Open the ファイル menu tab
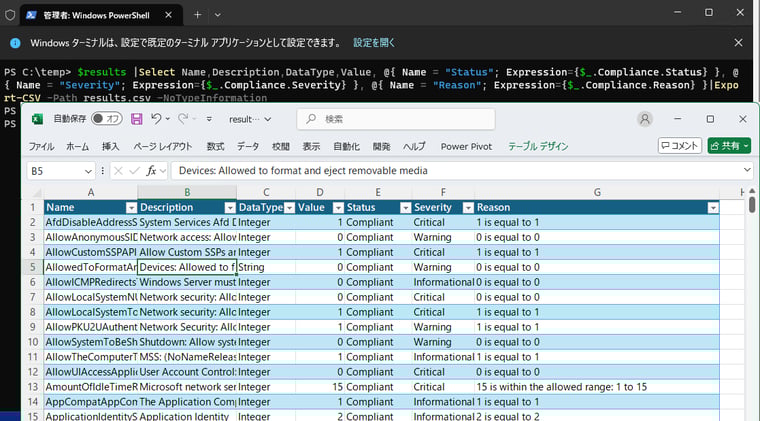This screenshot has width=760, height=421. pyautogui.click(x=41, y=146)
